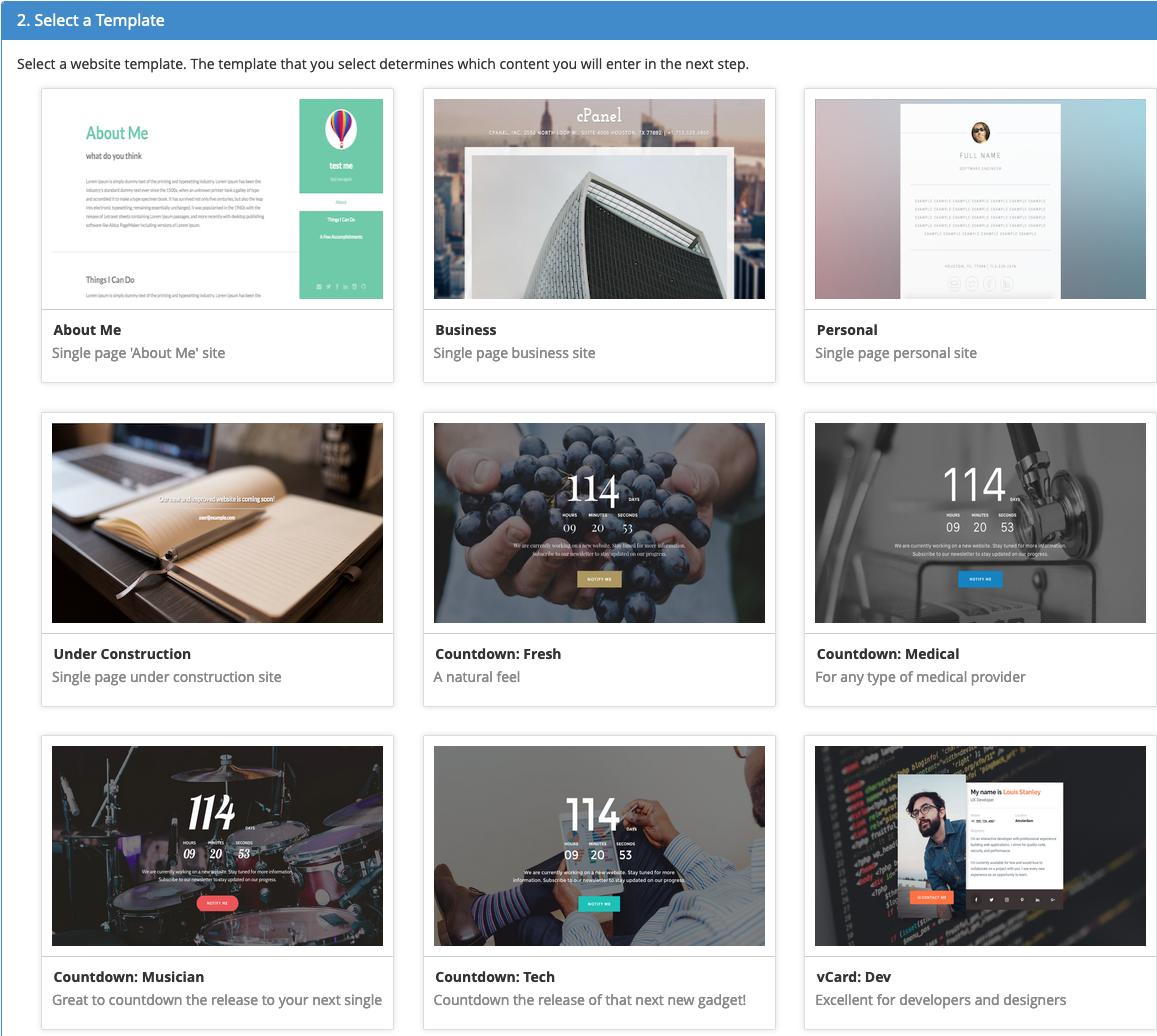Click "Single page business site" description
Screen dimensions: 1157x1036
point(514,353)
